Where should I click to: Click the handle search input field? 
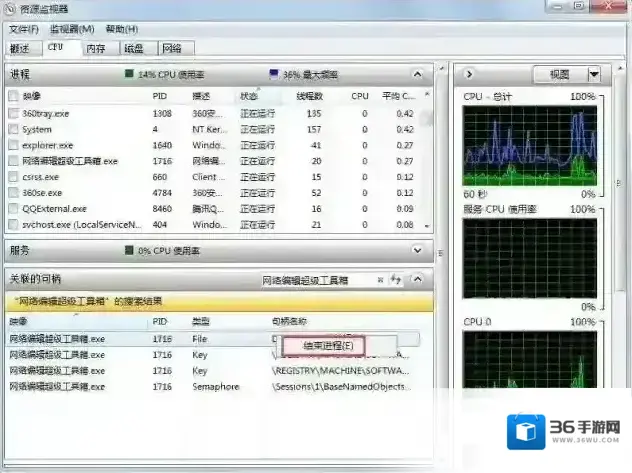315,281
